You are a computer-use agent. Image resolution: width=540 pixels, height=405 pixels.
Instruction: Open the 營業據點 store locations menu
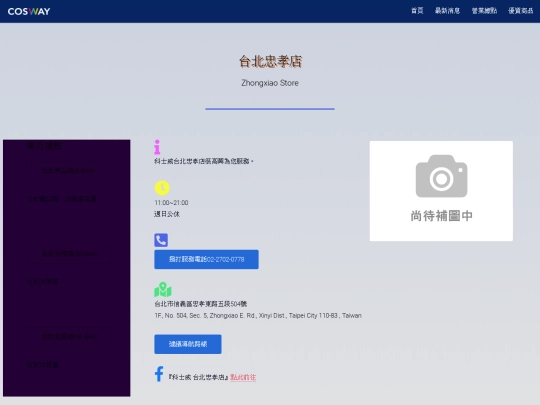[484, 11]
